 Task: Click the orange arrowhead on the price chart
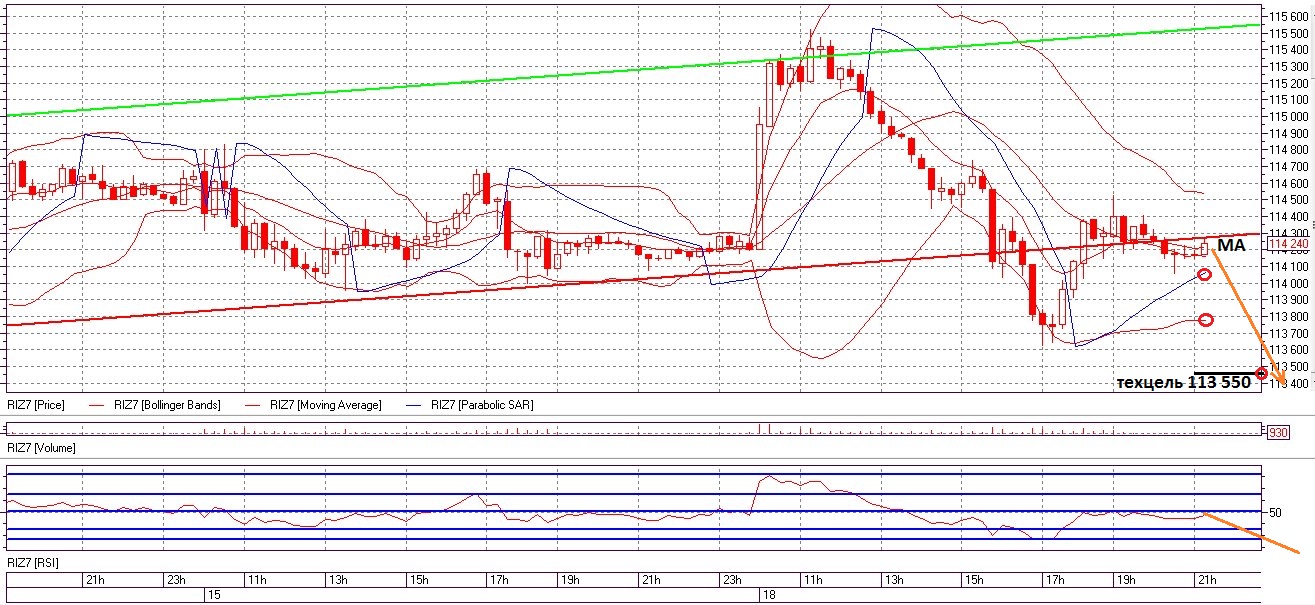click(x=1282, y=379)
